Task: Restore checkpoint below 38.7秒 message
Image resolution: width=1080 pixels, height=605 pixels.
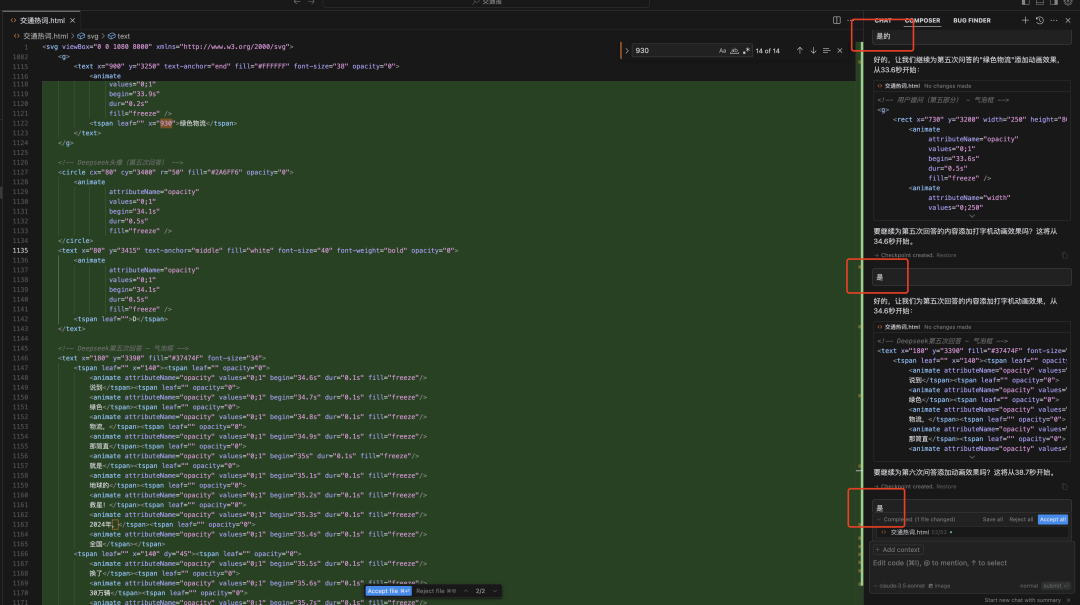Action: click(x=946, y=486)
